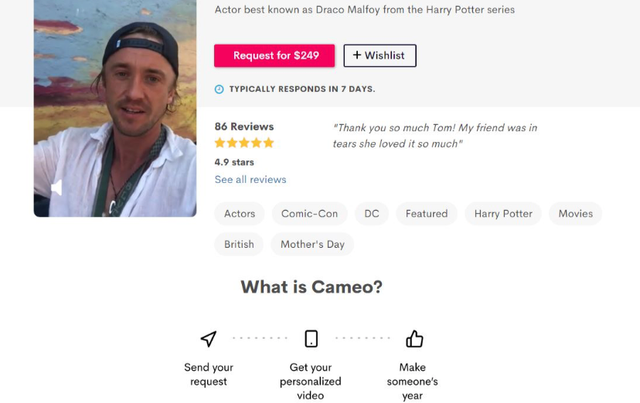Open the See all reviews link
Viewport: 640px width, 403px height.
point(250,180)
